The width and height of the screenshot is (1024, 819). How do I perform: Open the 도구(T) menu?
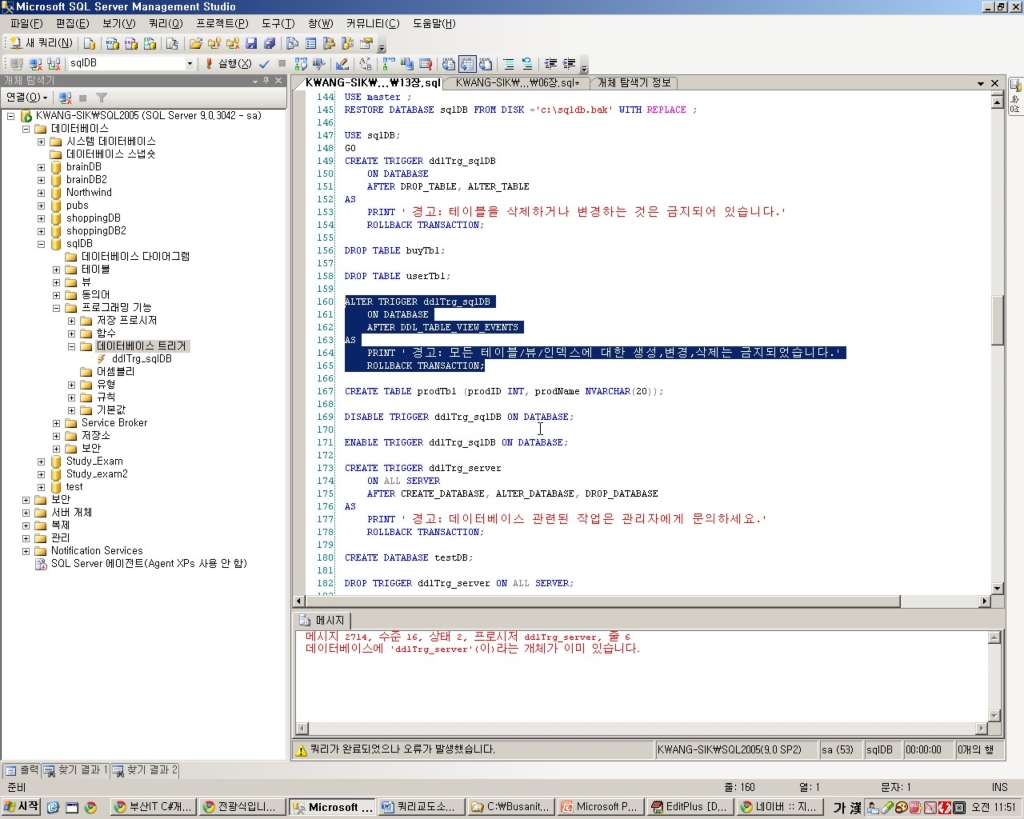(x=278, y=24)
